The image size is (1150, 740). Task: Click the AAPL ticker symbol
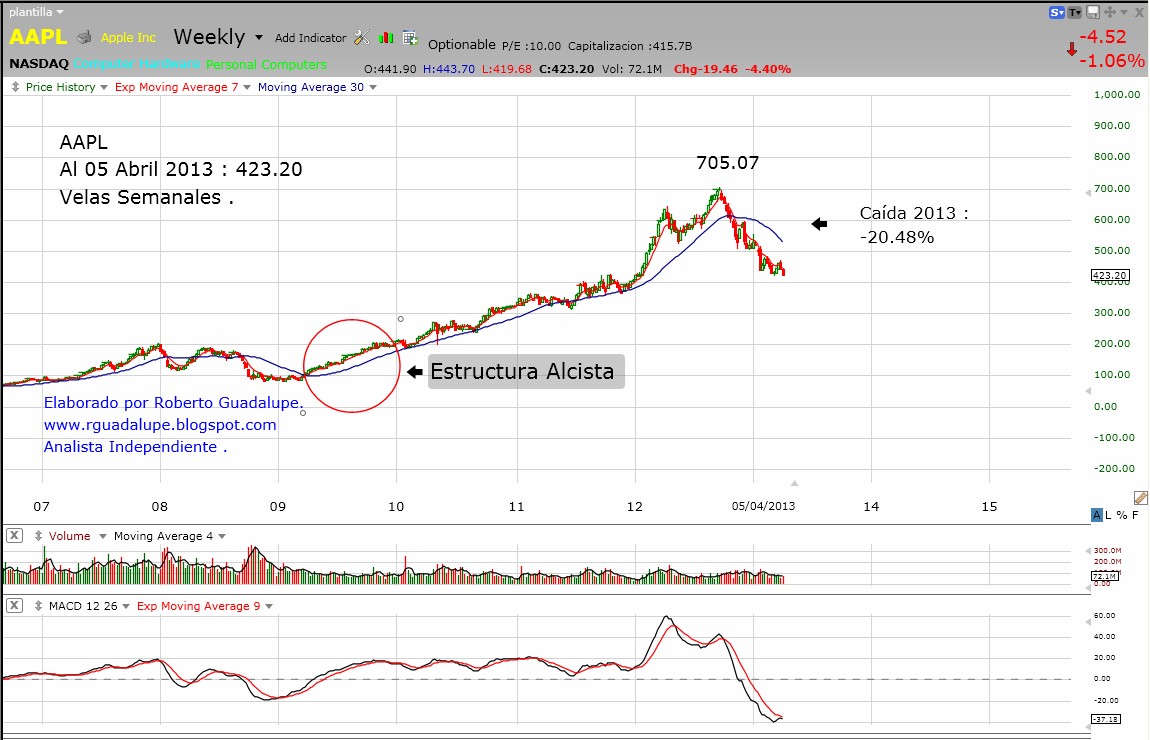[38, 36]
